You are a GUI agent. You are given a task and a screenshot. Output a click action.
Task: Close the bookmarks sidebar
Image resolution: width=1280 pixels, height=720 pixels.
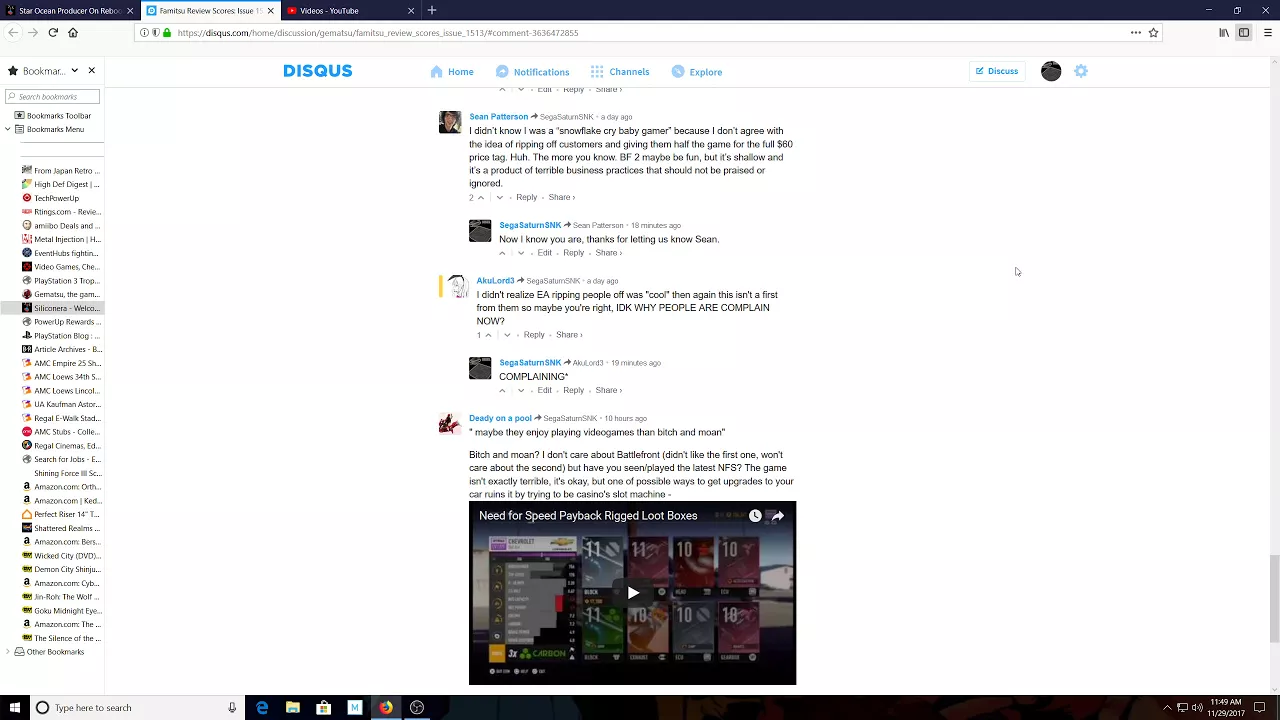tap(91, 71)
